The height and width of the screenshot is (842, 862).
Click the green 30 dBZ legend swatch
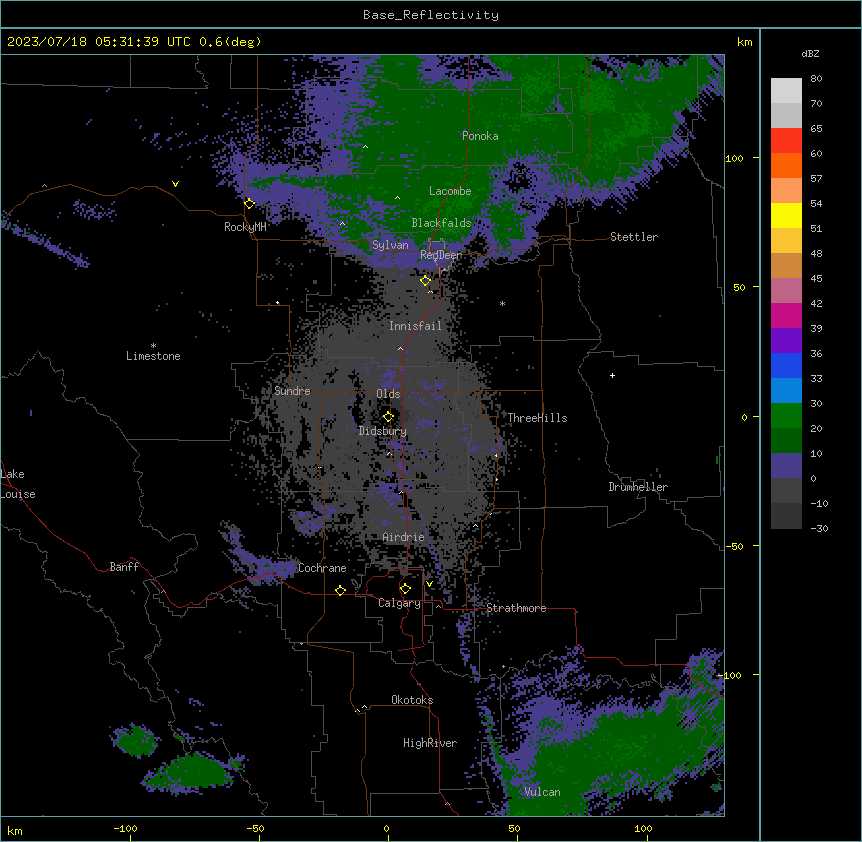[786, 416]
